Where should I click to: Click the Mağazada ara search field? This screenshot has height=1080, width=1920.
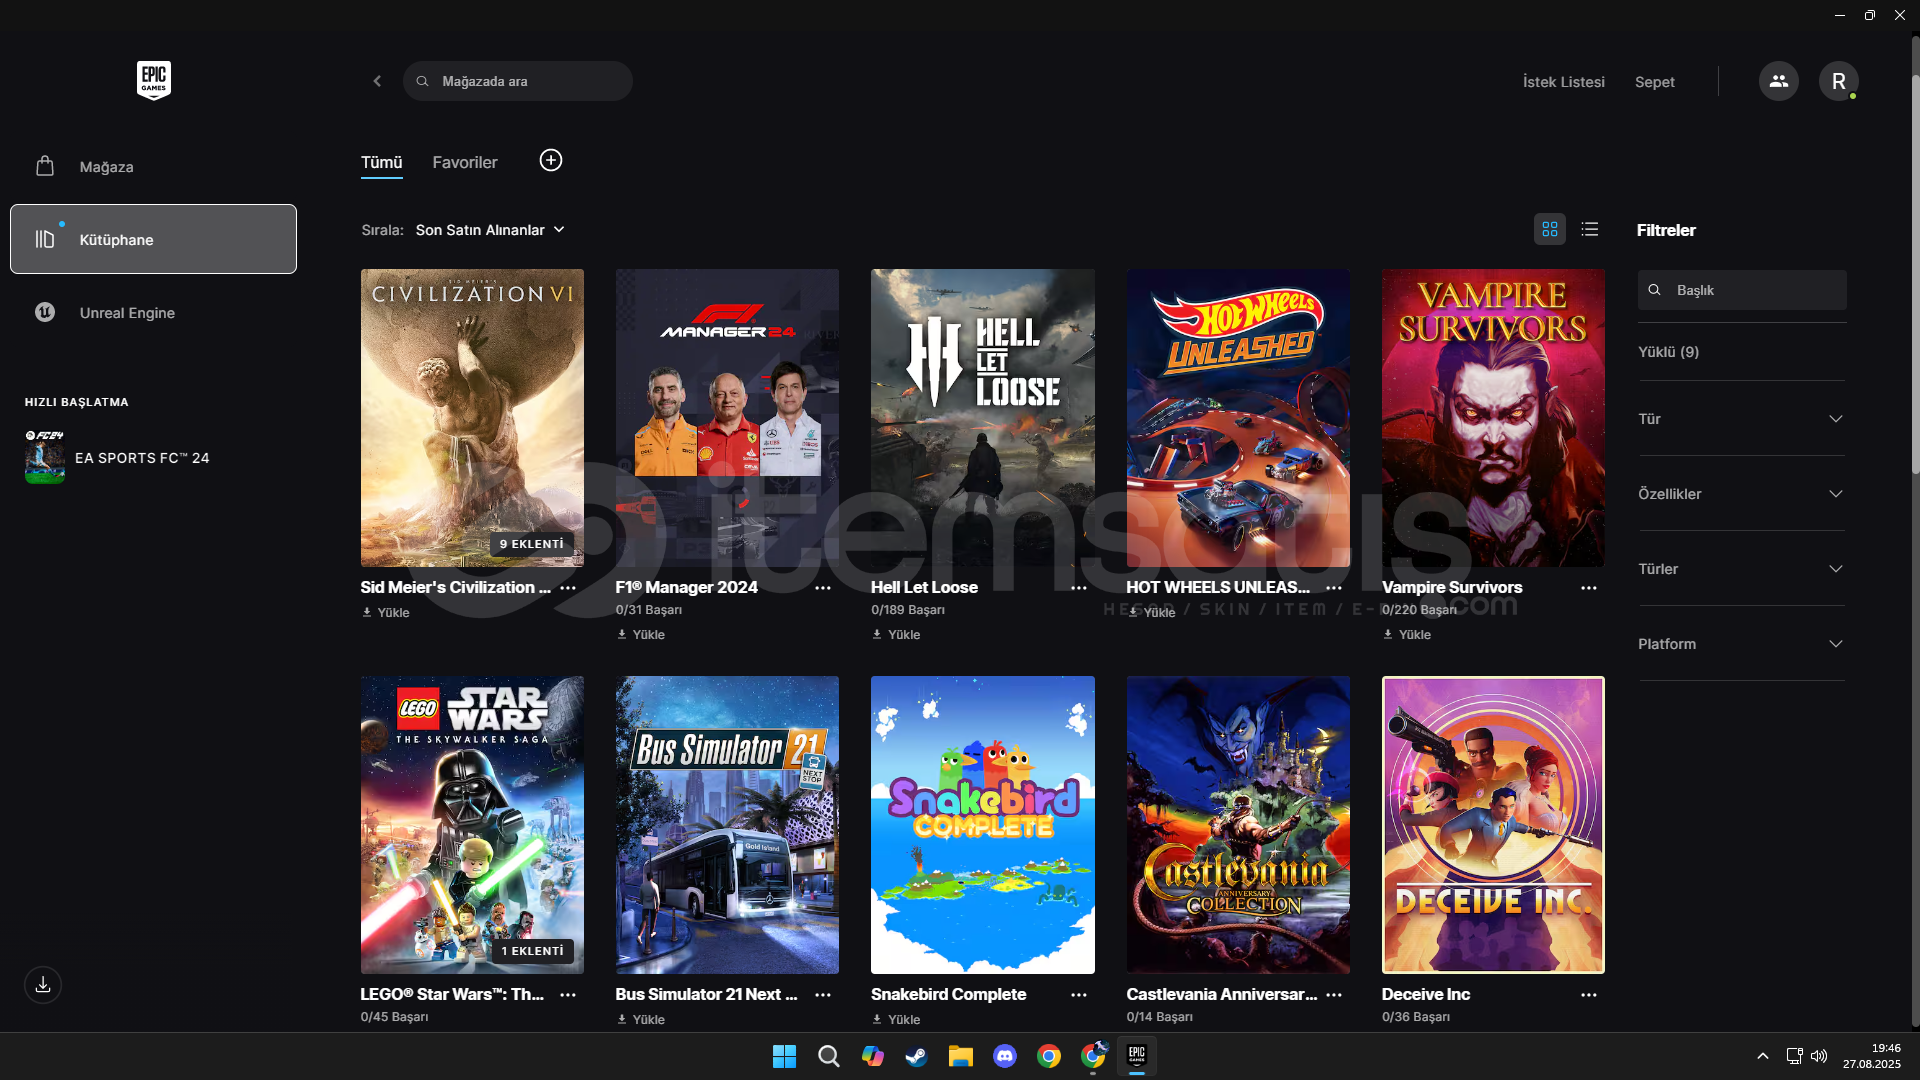point(518,81)
